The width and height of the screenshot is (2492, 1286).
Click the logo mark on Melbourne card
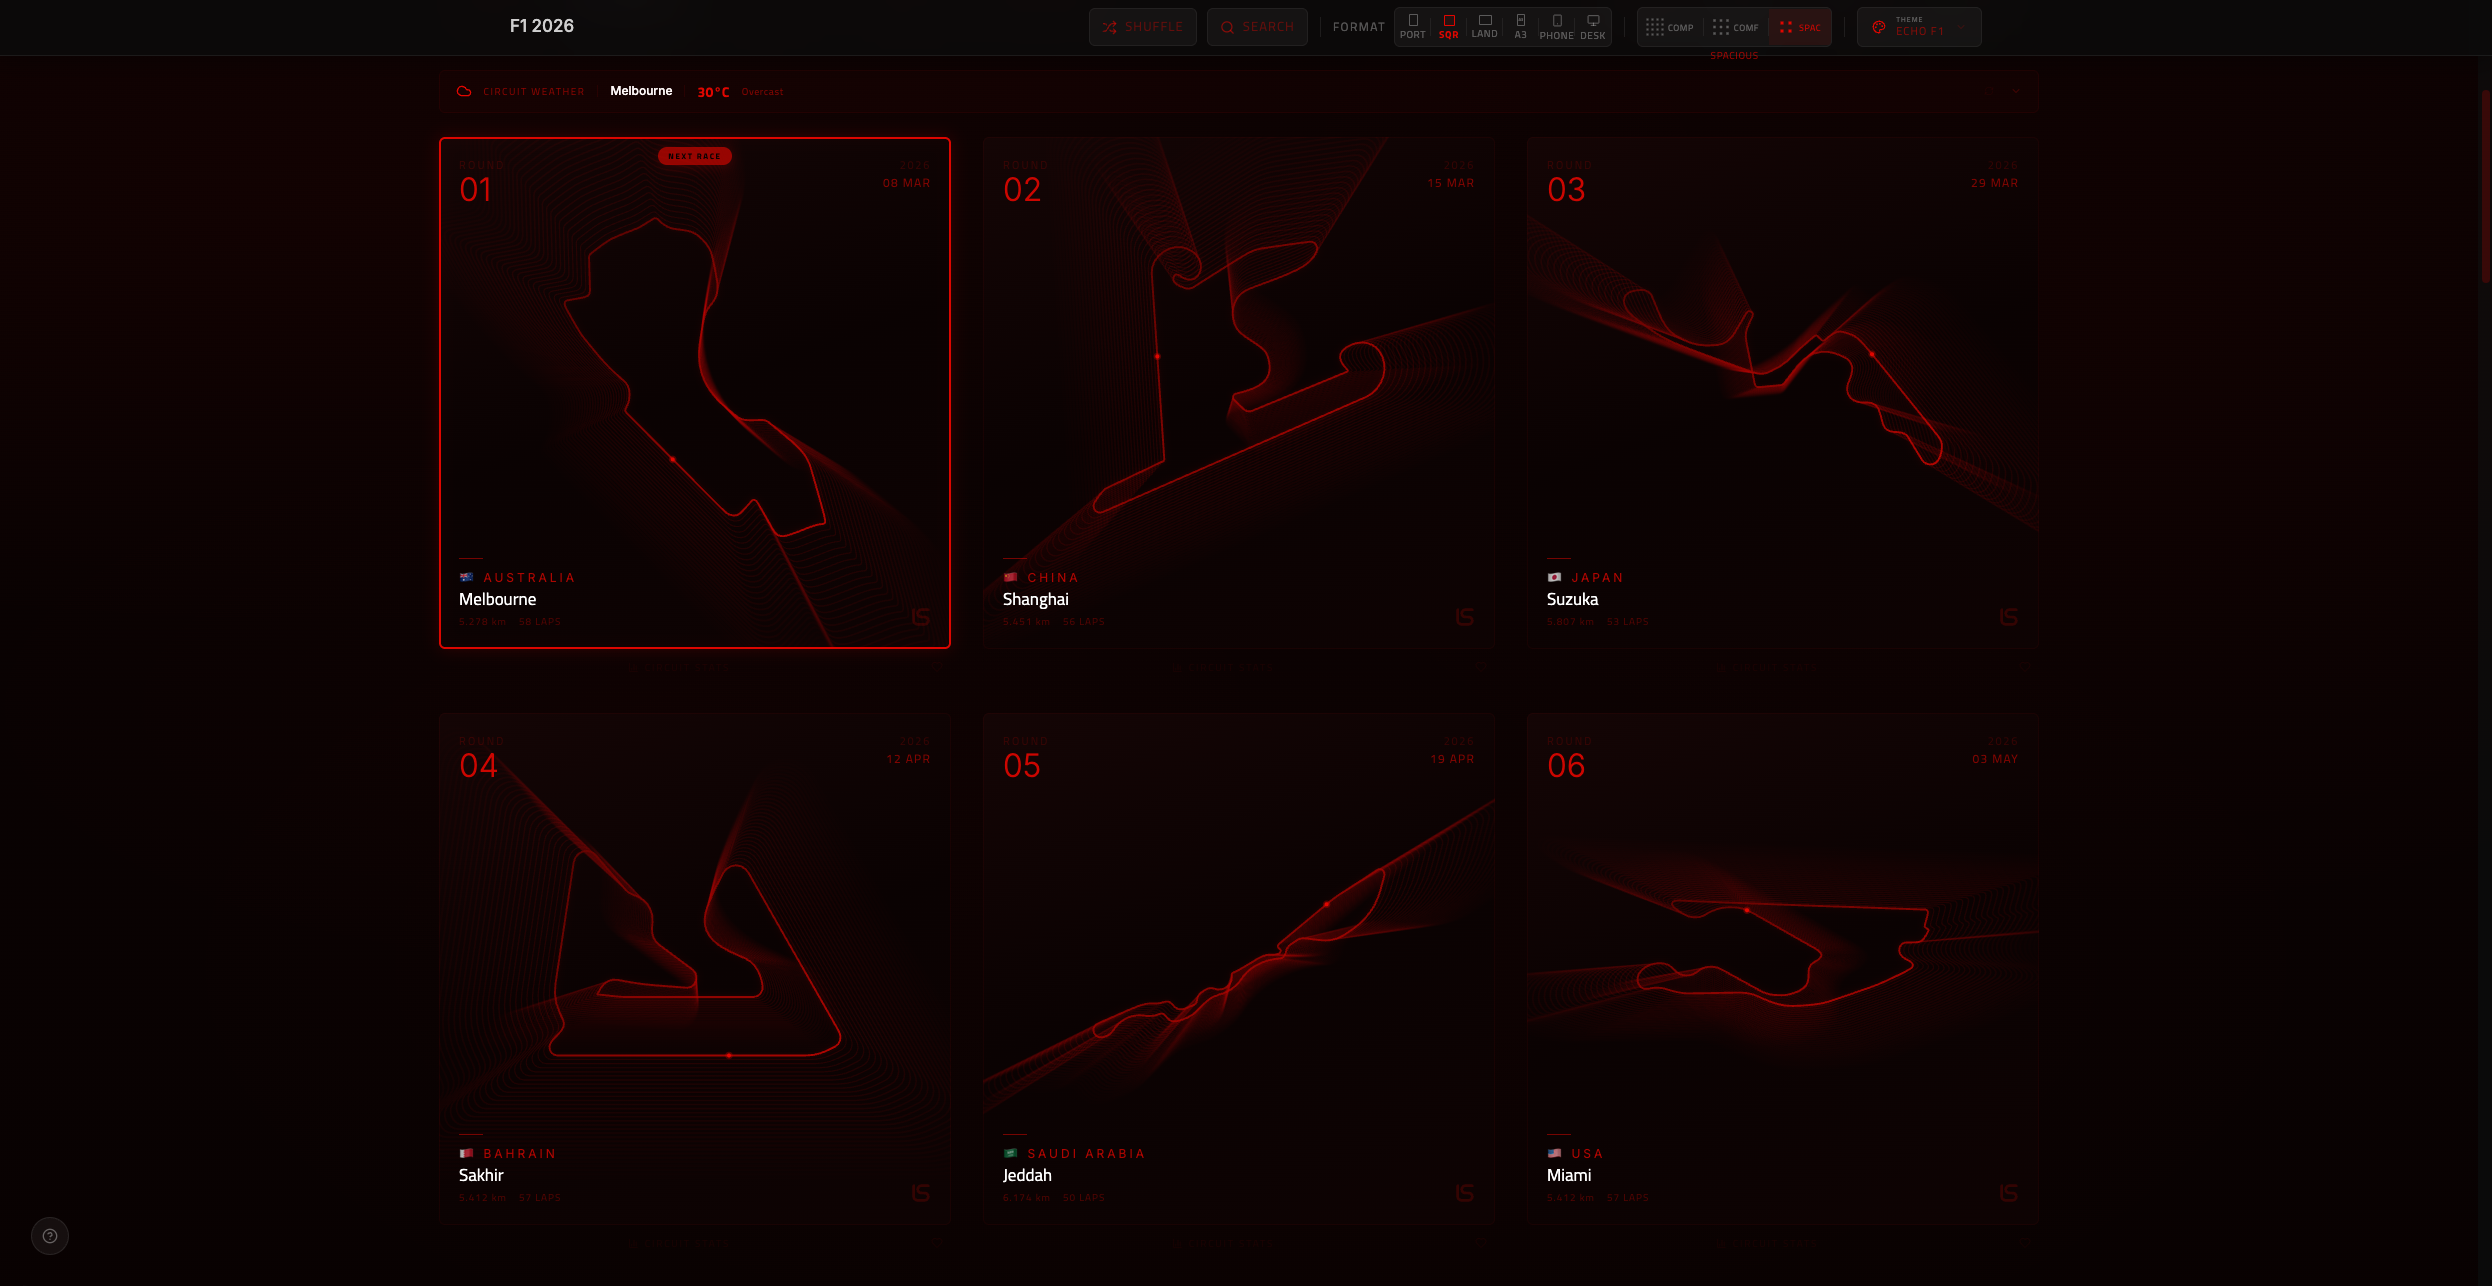pyautogui.click(x=921, y=617)
